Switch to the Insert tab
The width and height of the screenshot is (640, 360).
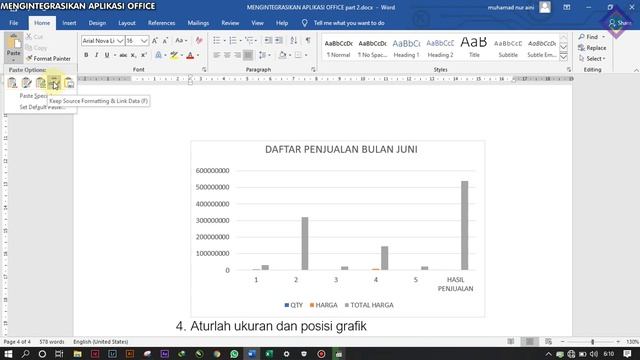(x=69, y=23)
